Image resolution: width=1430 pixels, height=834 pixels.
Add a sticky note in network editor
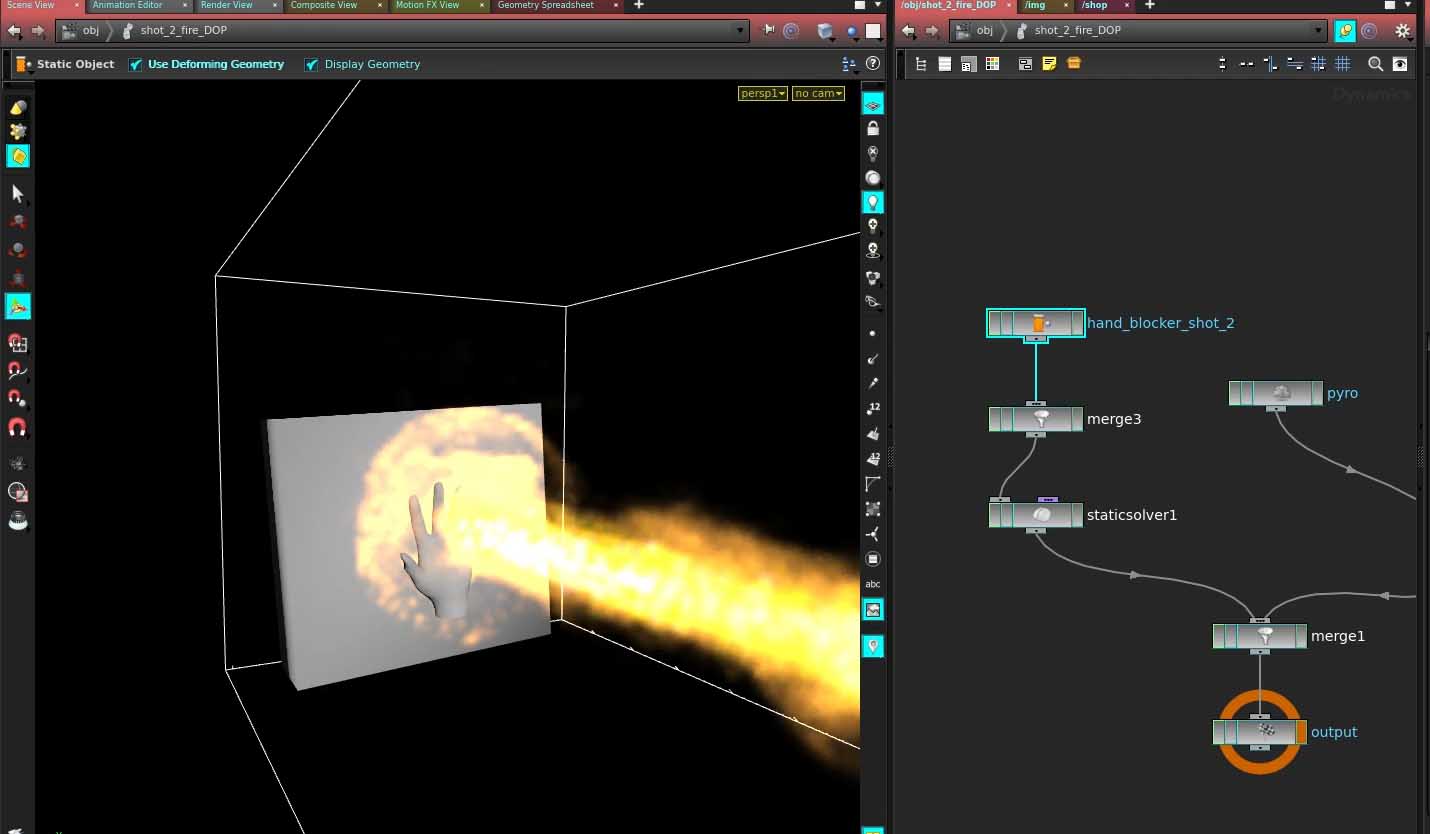click(x=1049, y=64)
